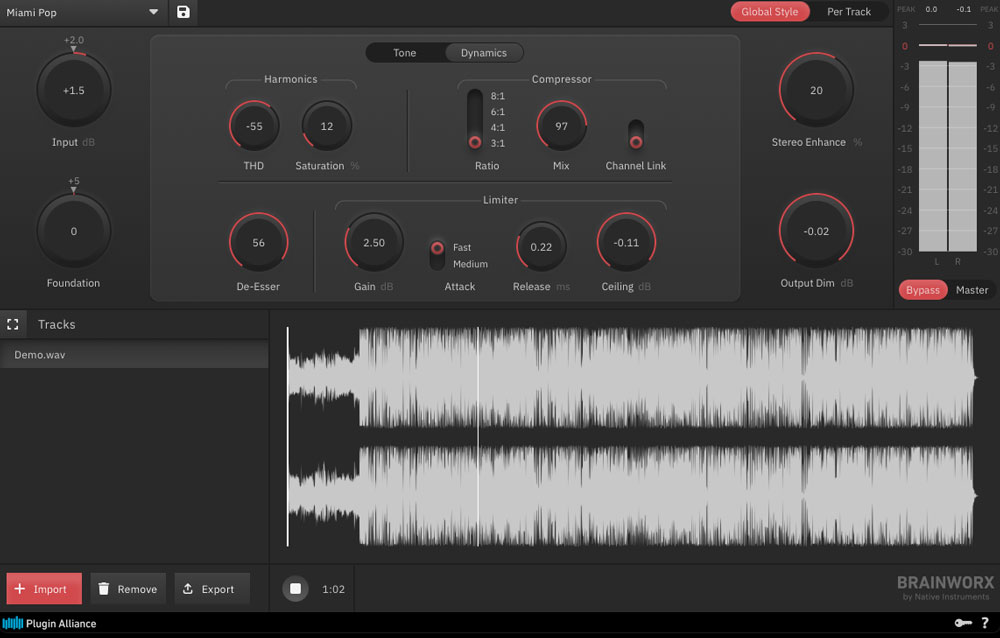Import a new audio track
Screen dimensions: 1000x638
coord(44,588)
